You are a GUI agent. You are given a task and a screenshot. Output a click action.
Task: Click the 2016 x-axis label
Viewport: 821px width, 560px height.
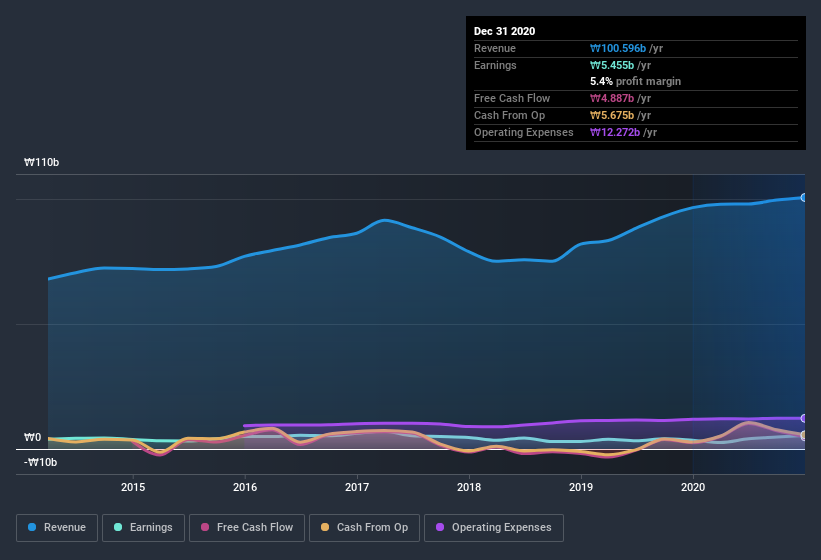coord(245,487)
